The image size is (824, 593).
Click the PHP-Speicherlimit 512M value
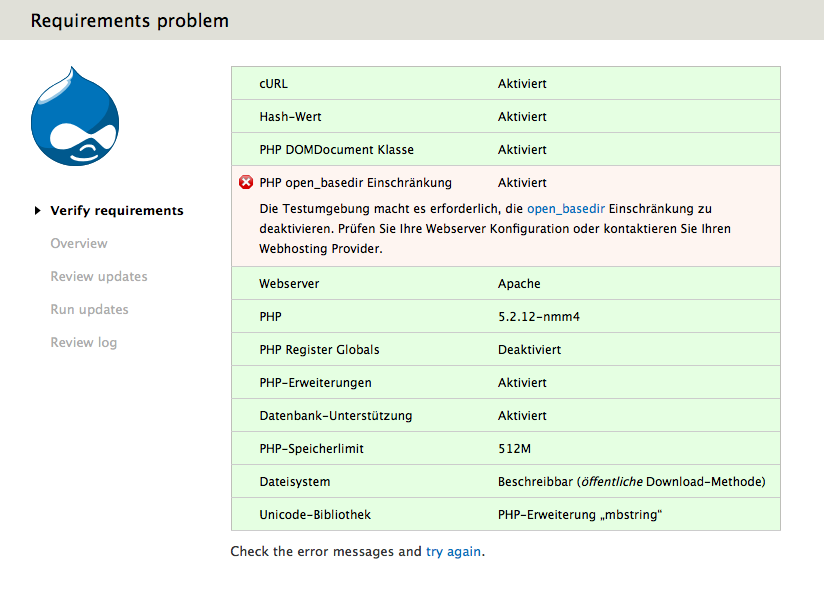click(515, 449)
